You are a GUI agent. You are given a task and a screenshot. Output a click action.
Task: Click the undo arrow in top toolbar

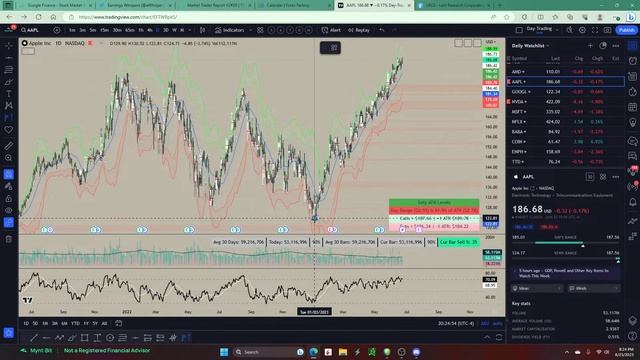point(382,30)
